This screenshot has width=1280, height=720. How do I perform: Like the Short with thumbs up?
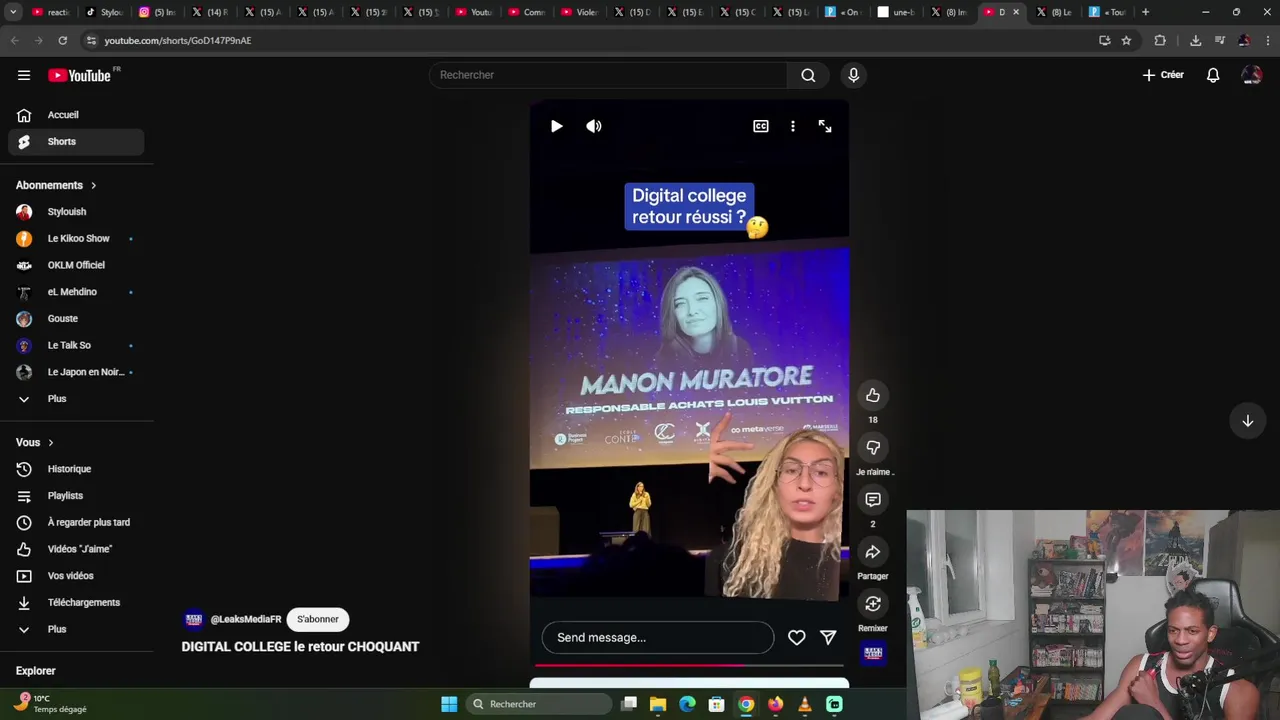873,395
